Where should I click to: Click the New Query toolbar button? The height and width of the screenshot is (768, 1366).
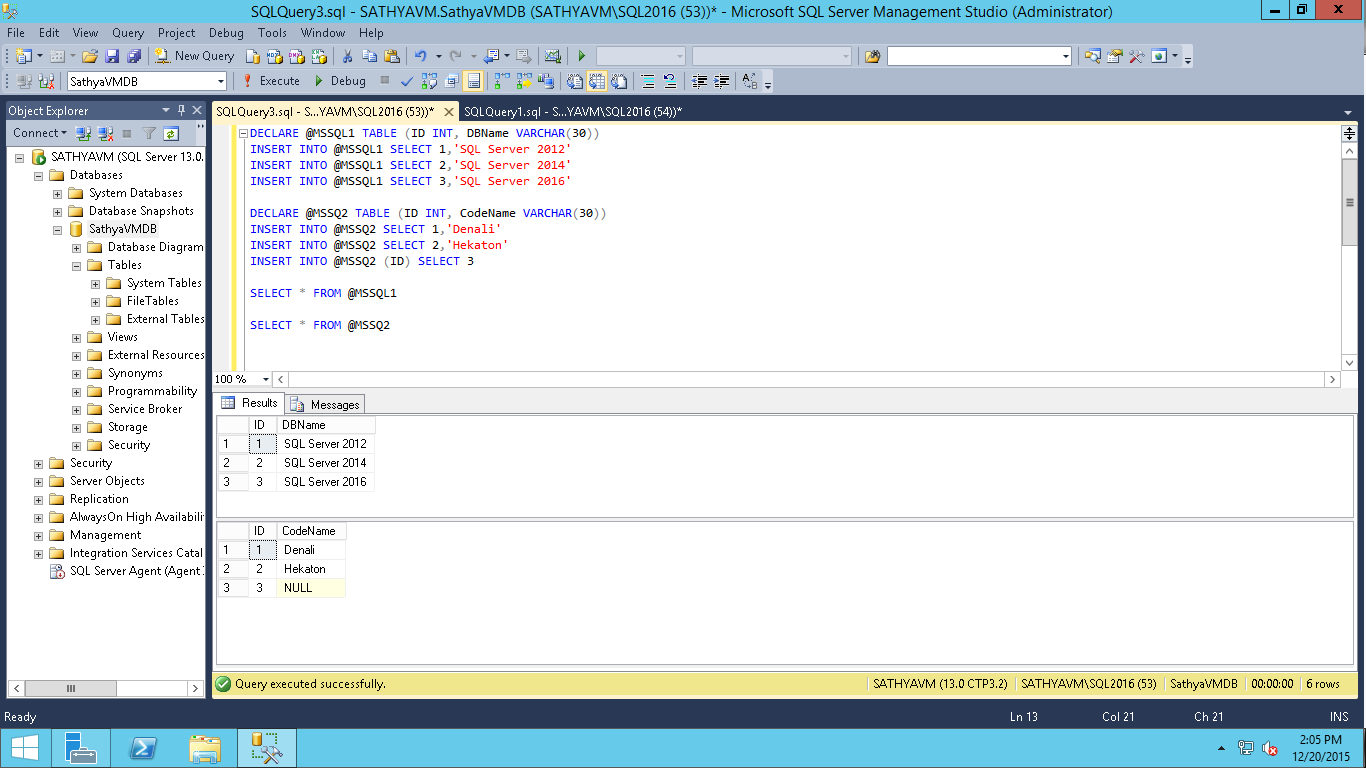pyautogui.click(x=194, y=56)
